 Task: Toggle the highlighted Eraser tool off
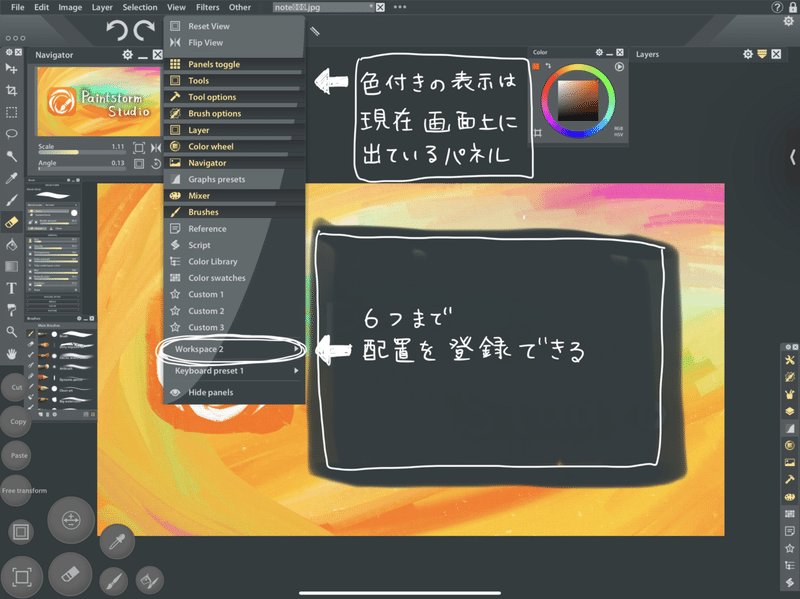point(12,223)
